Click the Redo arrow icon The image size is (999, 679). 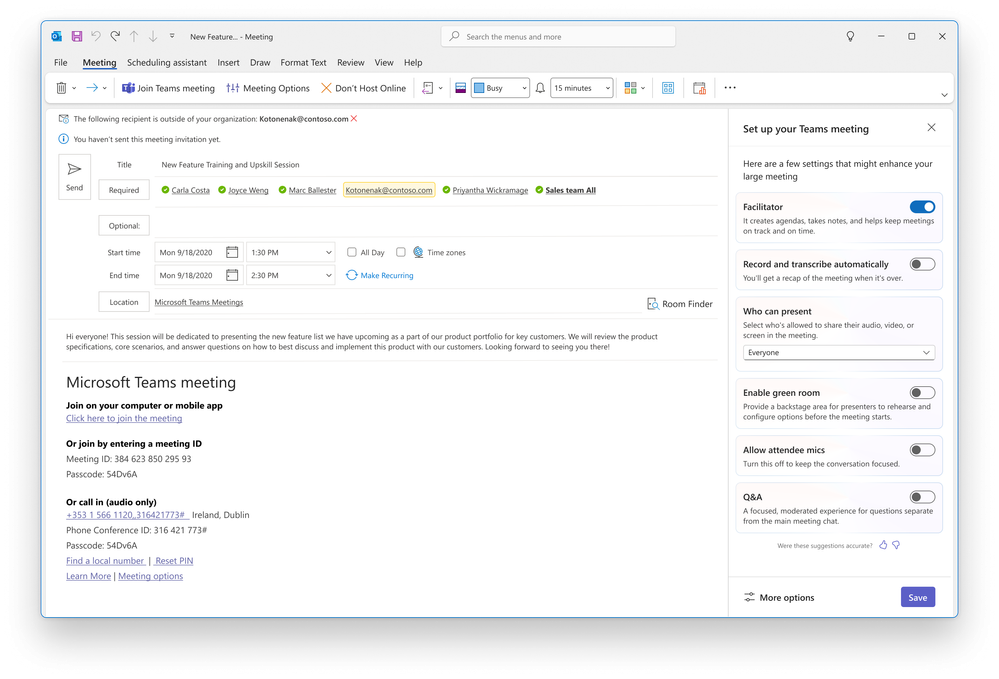click(x=115, y=36)
